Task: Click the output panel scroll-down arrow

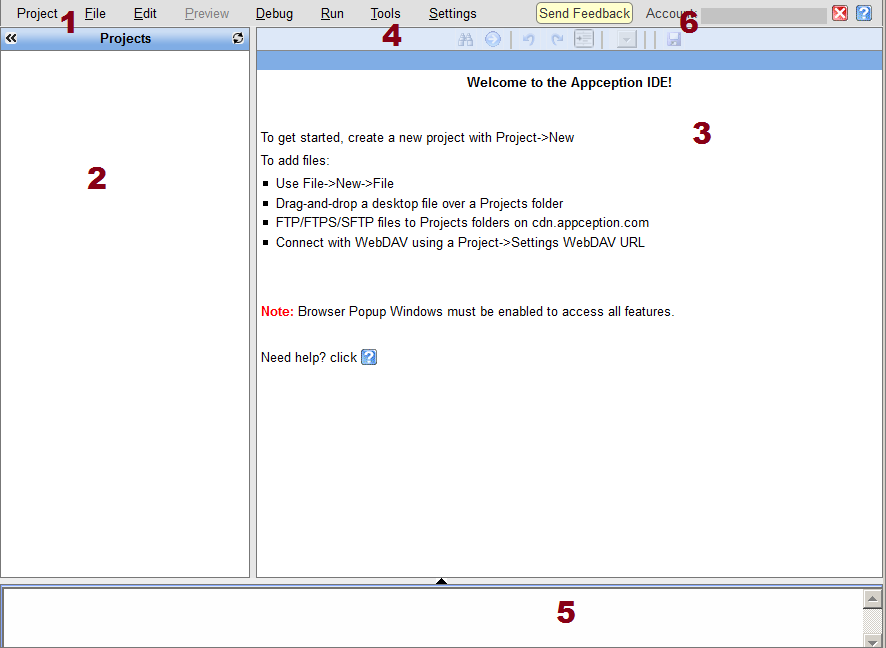Action: click(872, 641)
